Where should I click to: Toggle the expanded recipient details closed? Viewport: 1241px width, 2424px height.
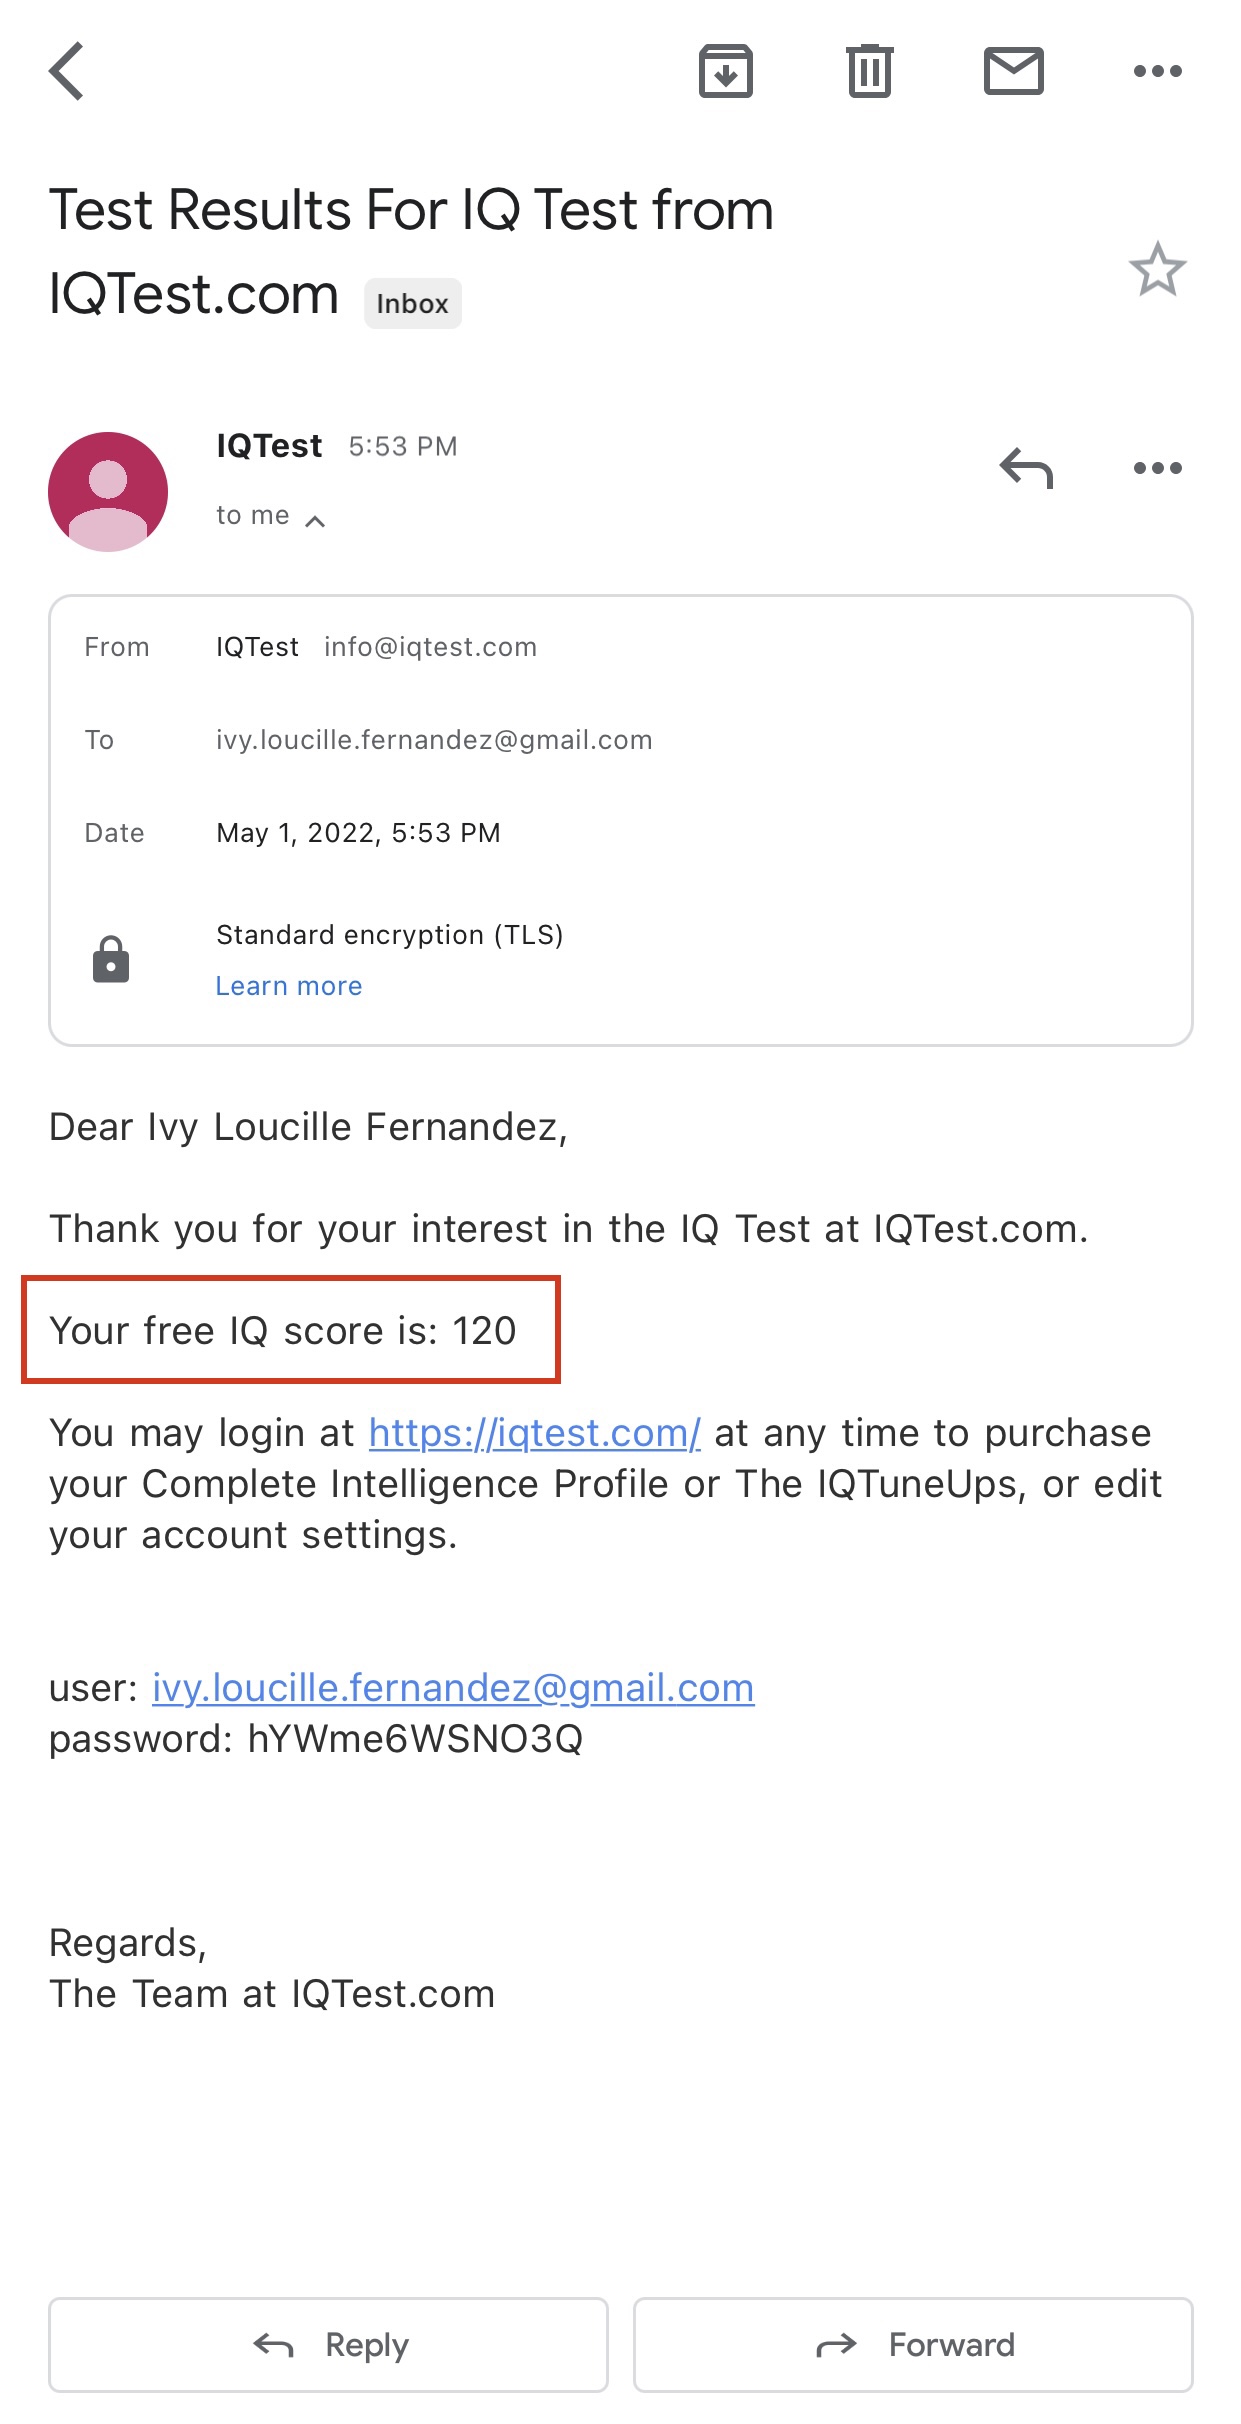point(315,521)
